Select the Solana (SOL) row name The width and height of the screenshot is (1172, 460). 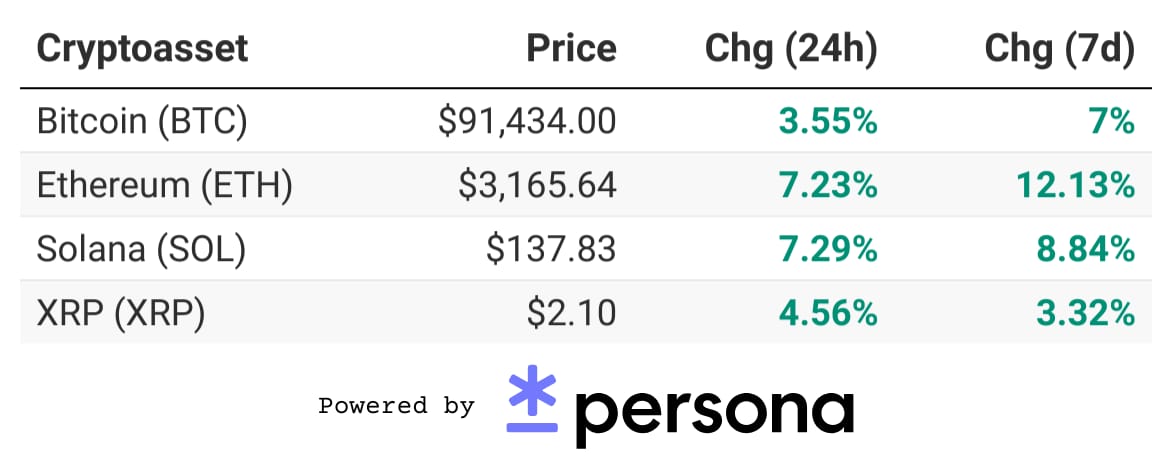click(x=141, y=248)
